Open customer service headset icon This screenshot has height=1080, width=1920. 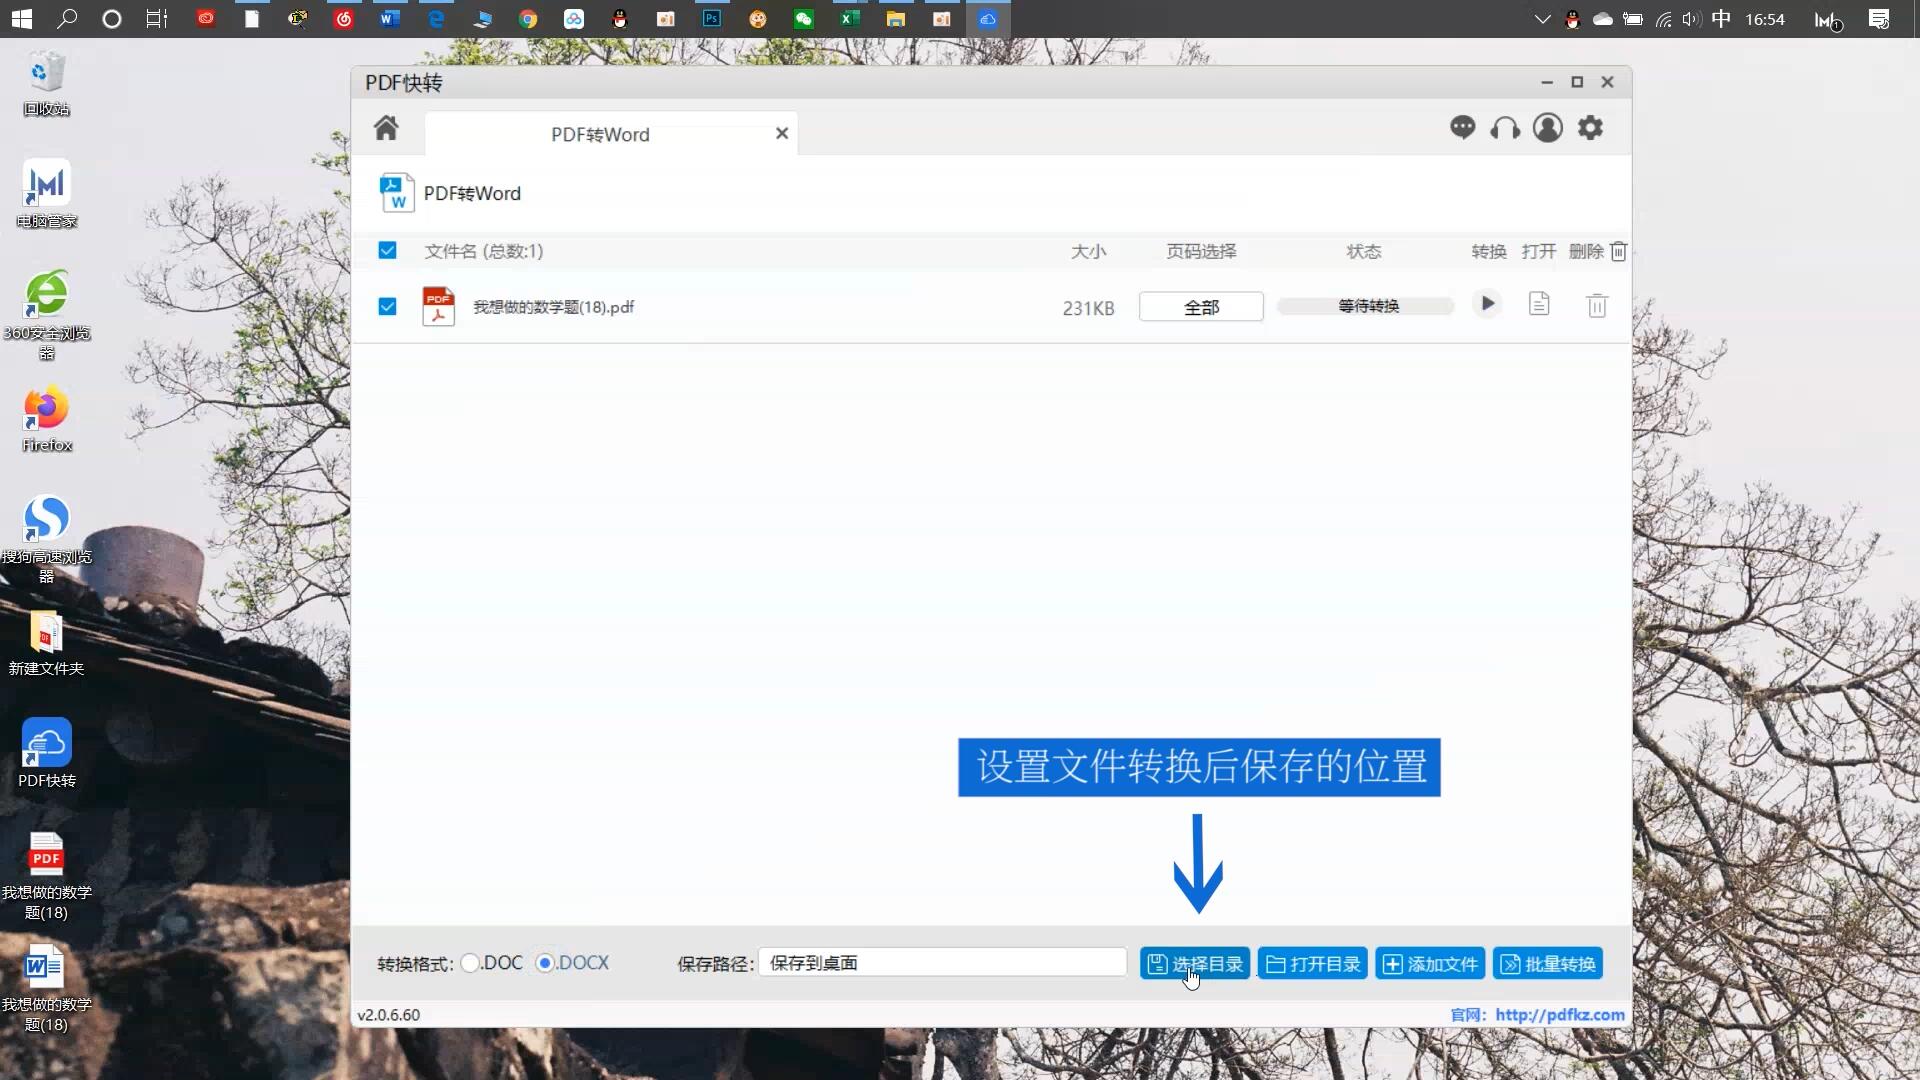coord(1506,128)
